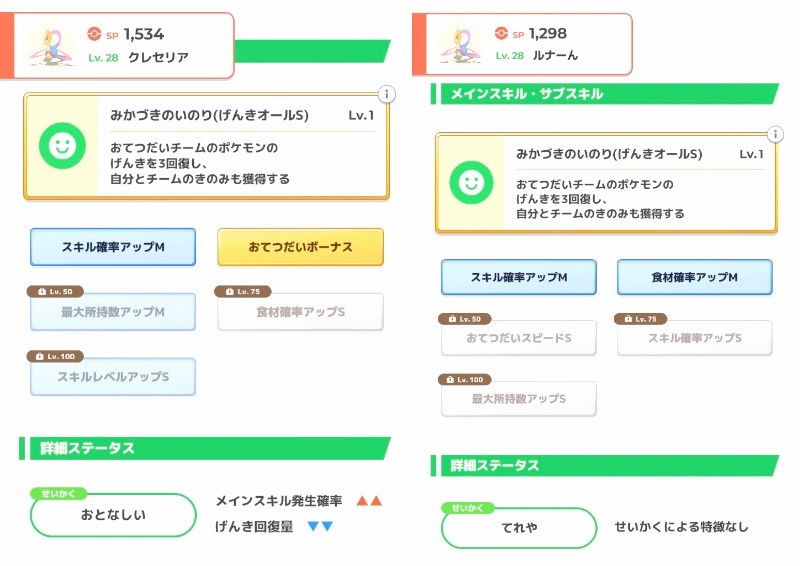800x566 pixels.
Task: Click info icon on left skill card
Action: point(387,95)
